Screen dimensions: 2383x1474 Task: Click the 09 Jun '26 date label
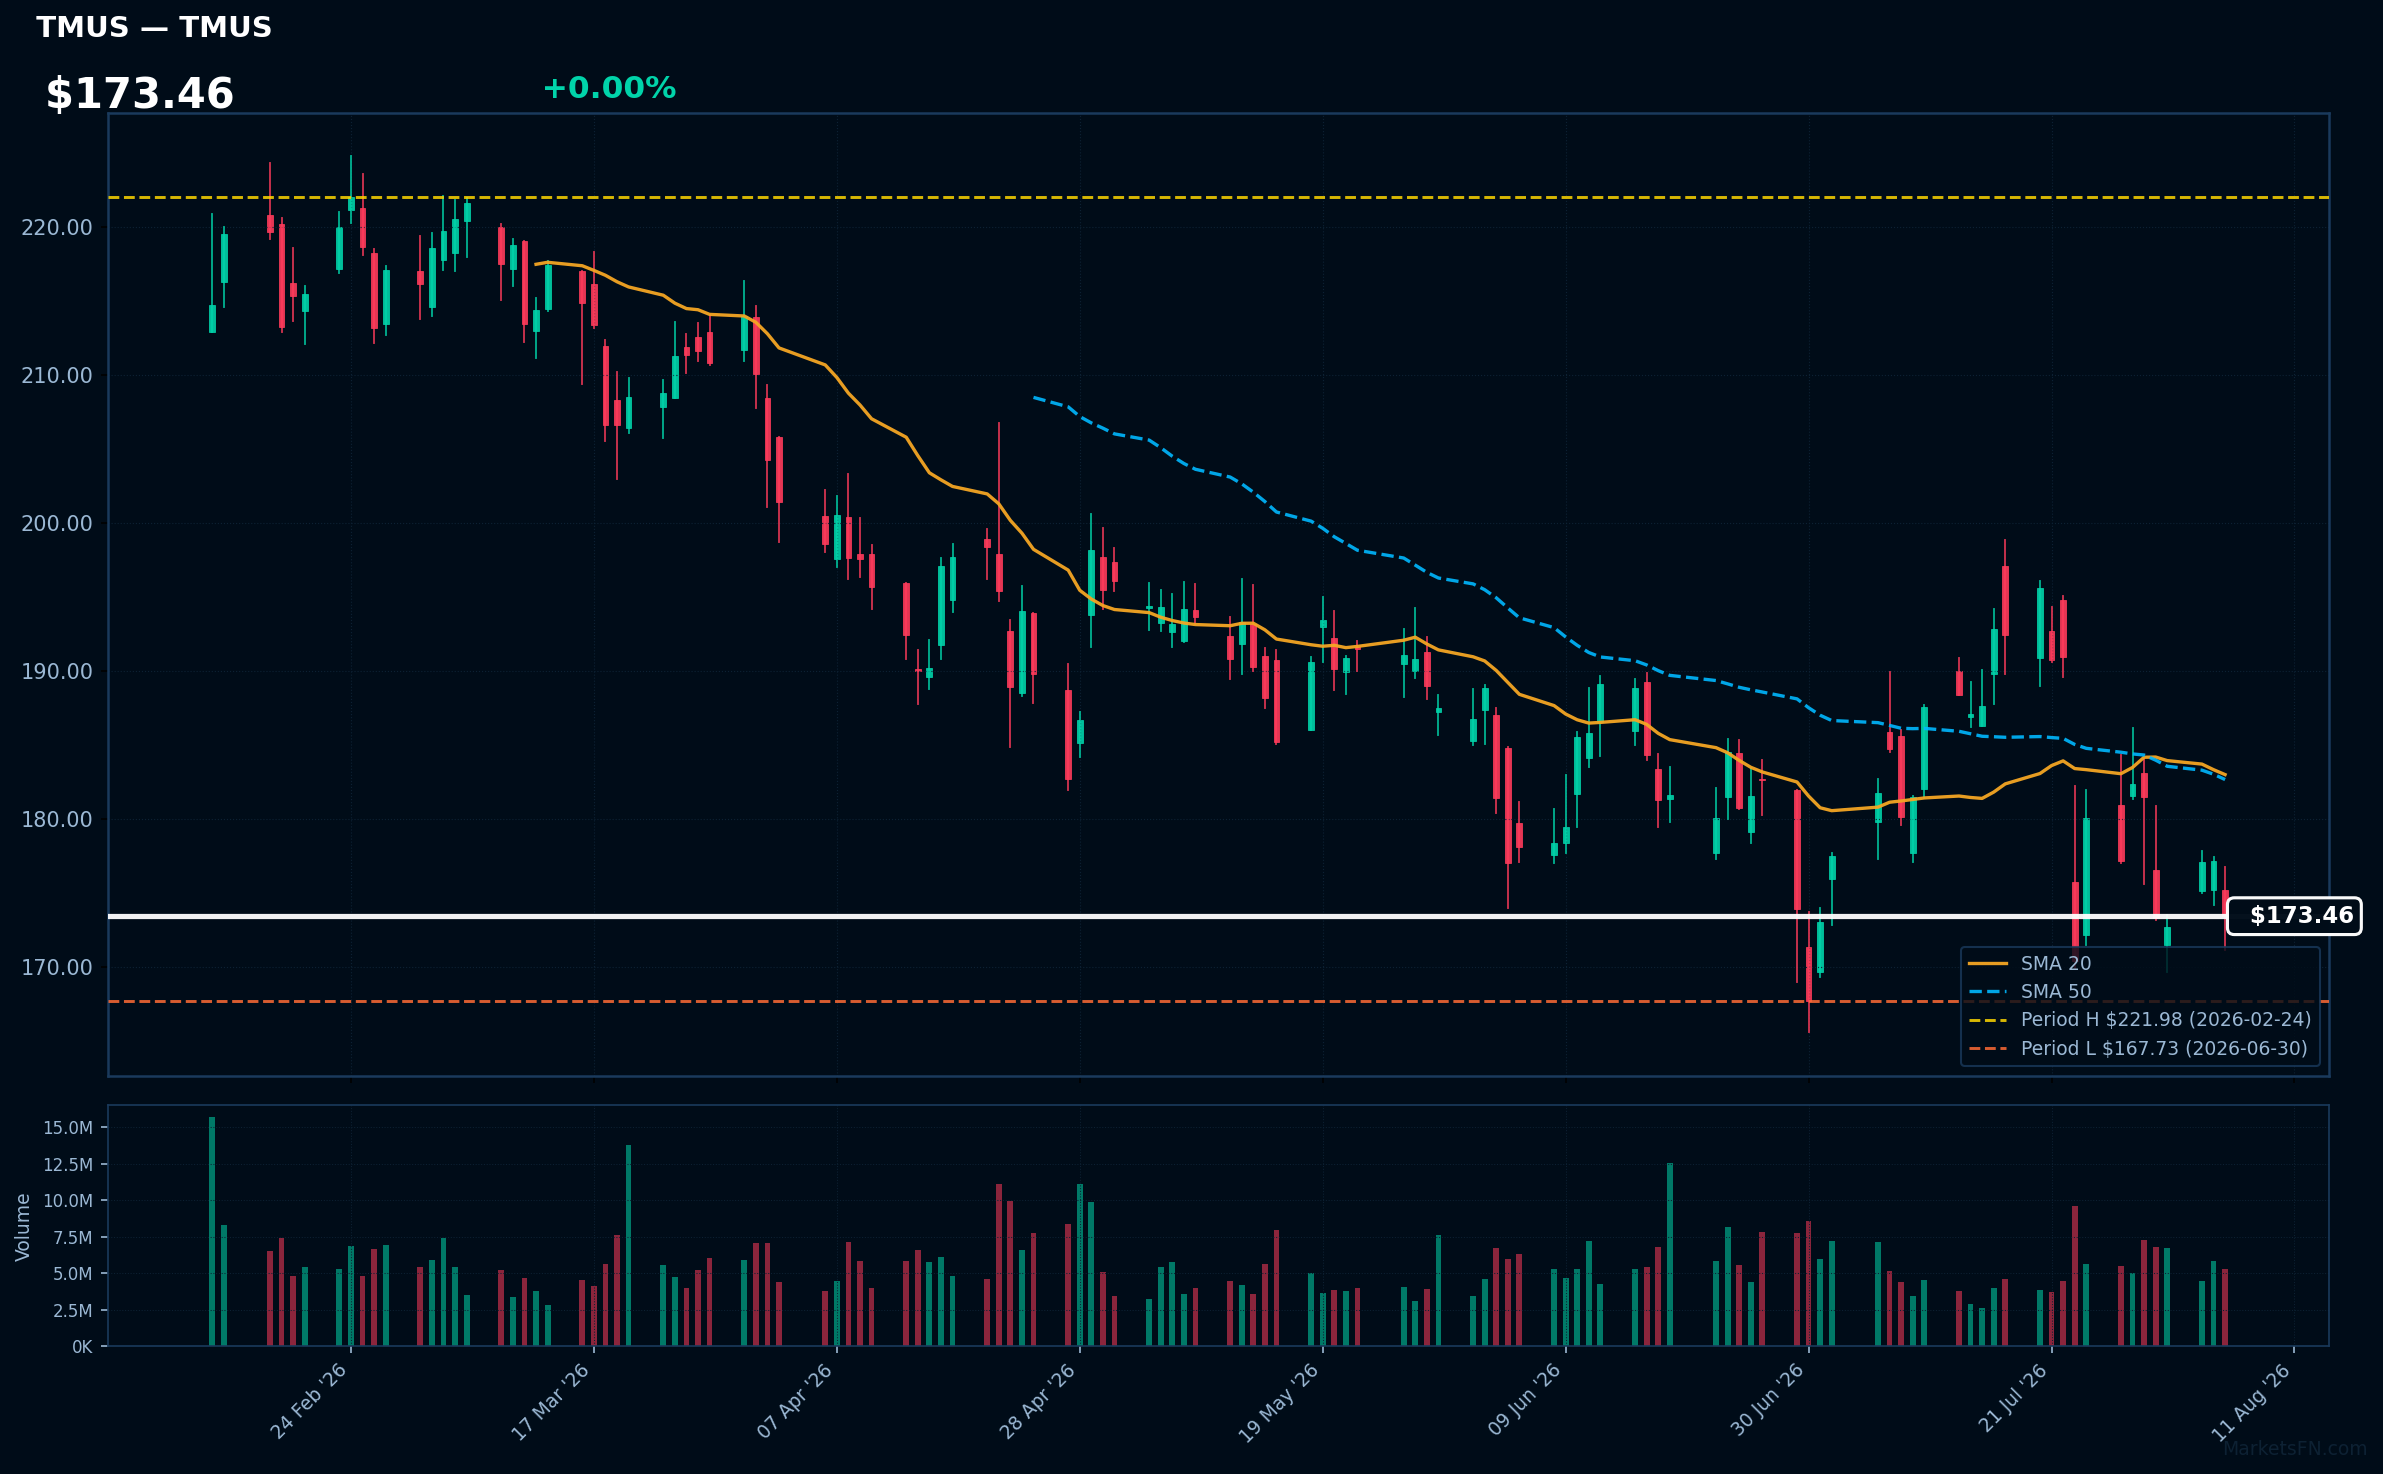click(1524, 1401)
